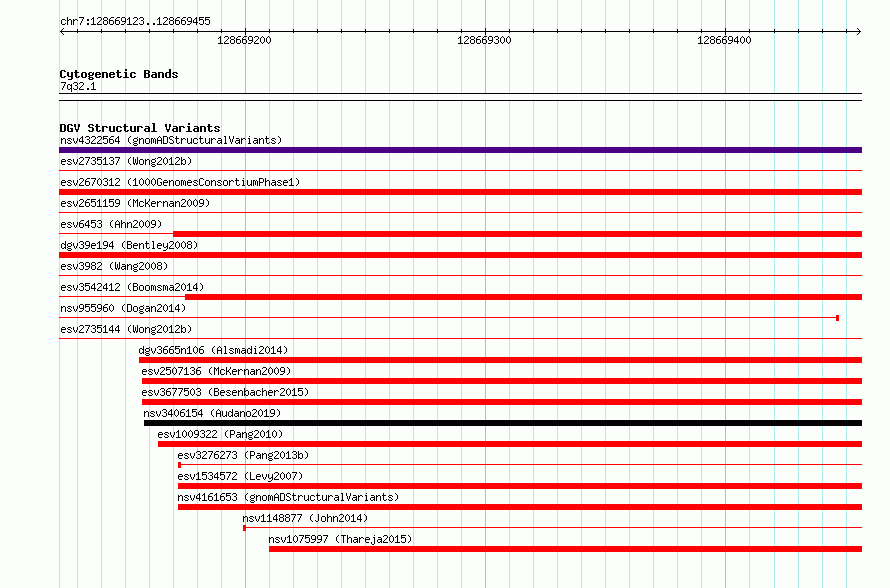Open the DGV Structural Variants track title
This screenshot has width=890, height=588.
tap(140, 128)
